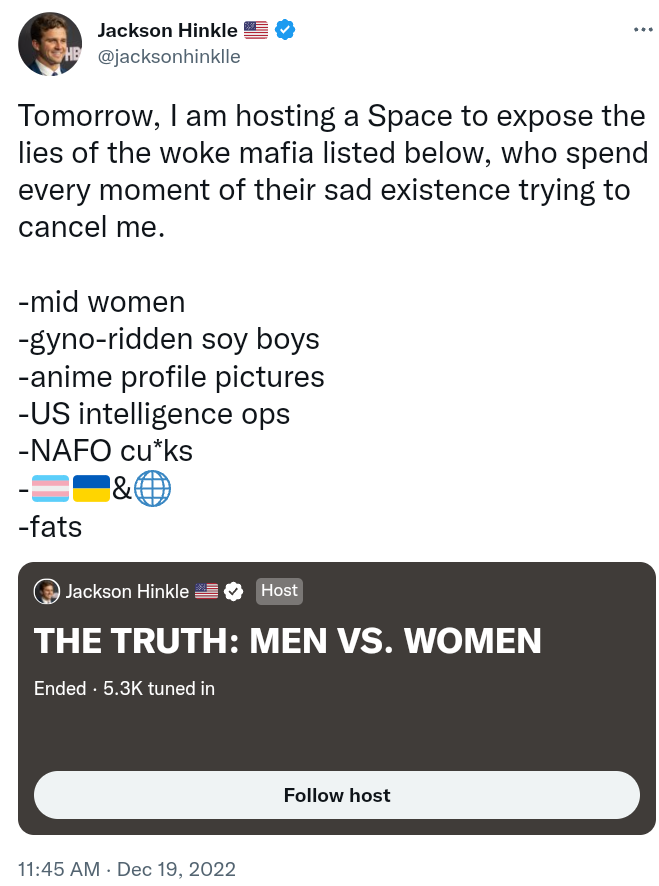Screen dimensions: 659x886
Task: Click the small host avatar in the Space card
Action: point(47,591)
